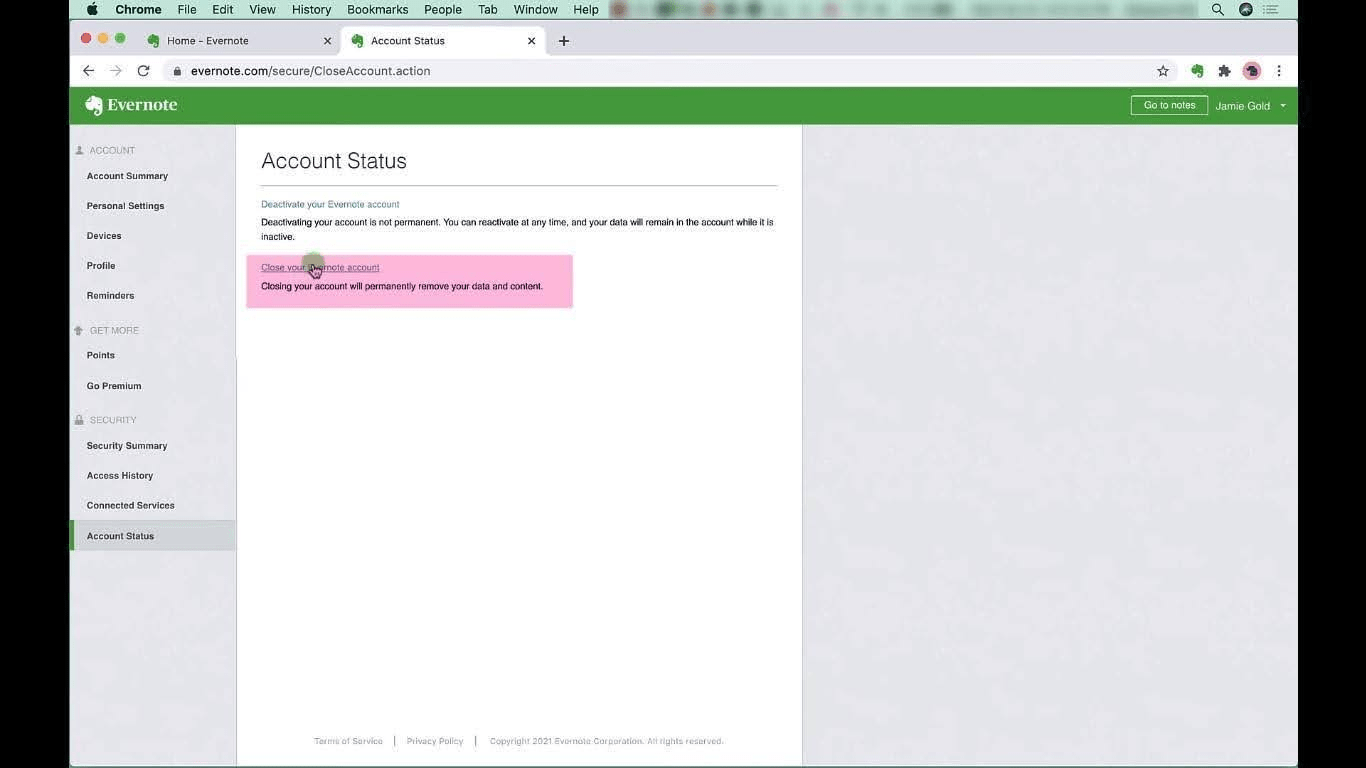
Task: Open the Edit menu
Action: 222,9
